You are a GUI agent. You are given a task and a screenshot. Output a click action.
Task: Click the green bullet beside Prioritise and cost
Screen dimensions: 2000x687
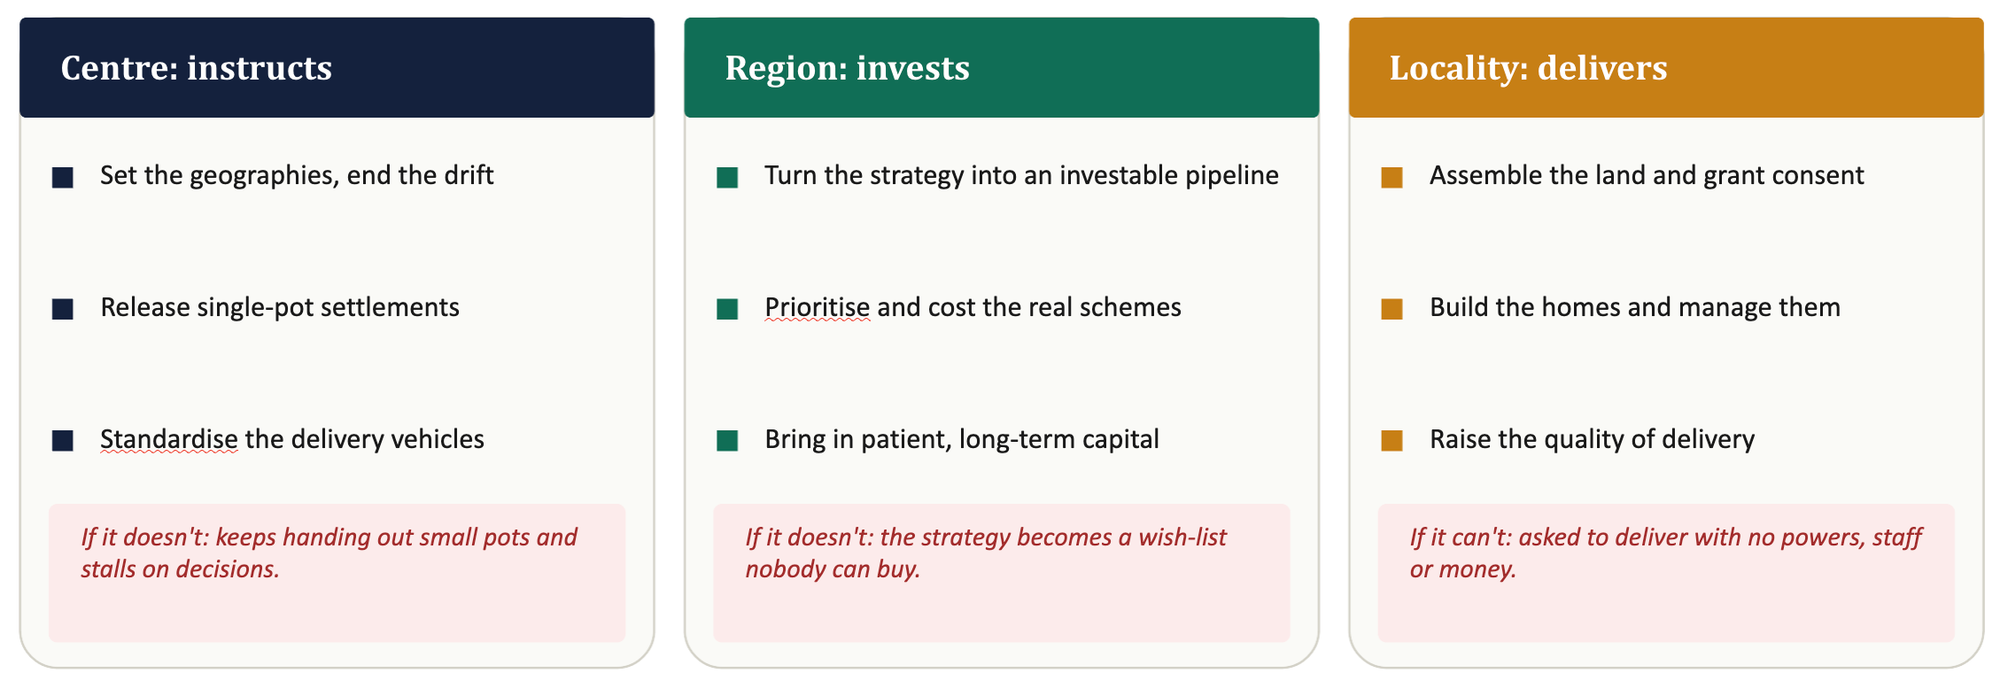coord(727,309)
